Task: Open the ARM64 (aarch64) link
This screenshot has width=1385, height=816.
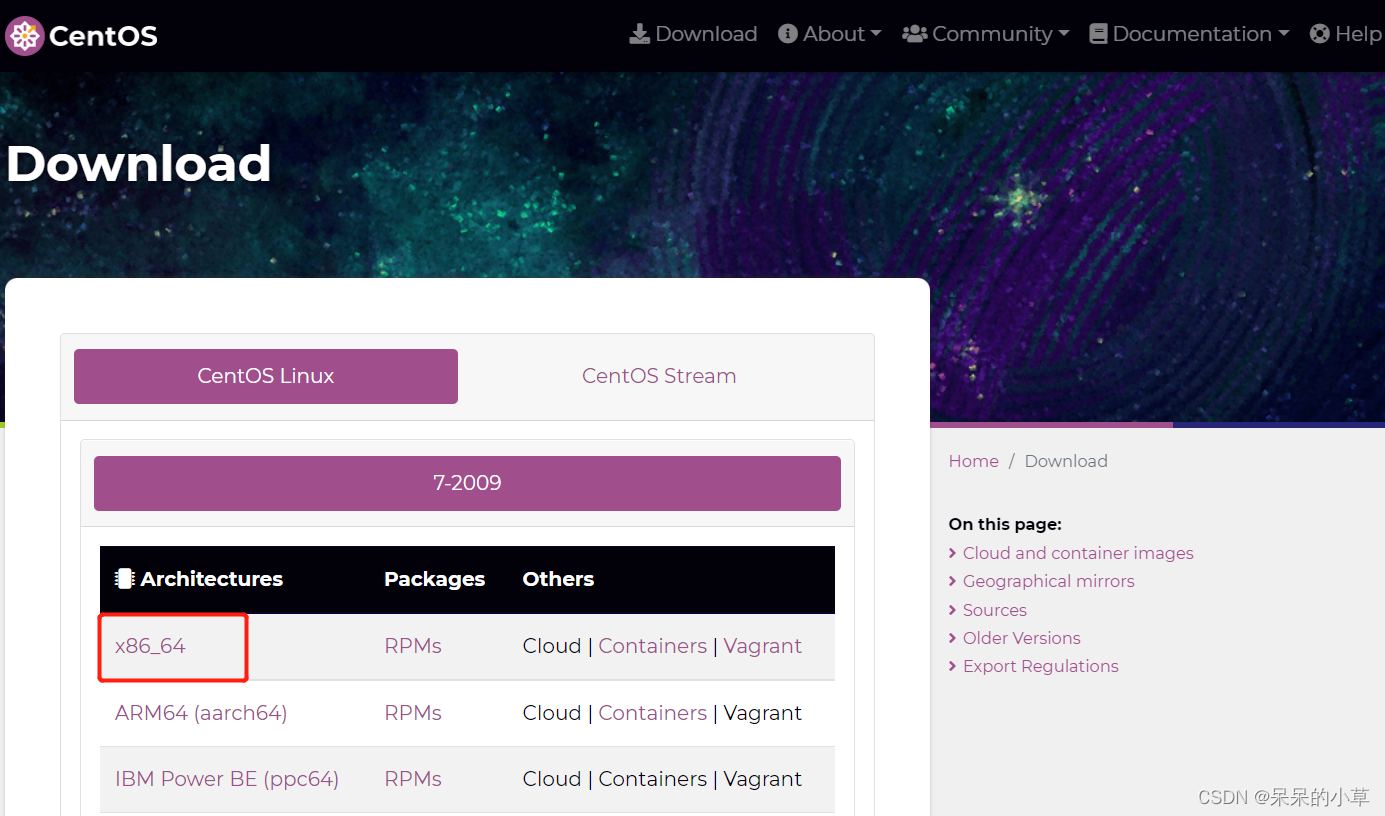Action: [201, 713]
